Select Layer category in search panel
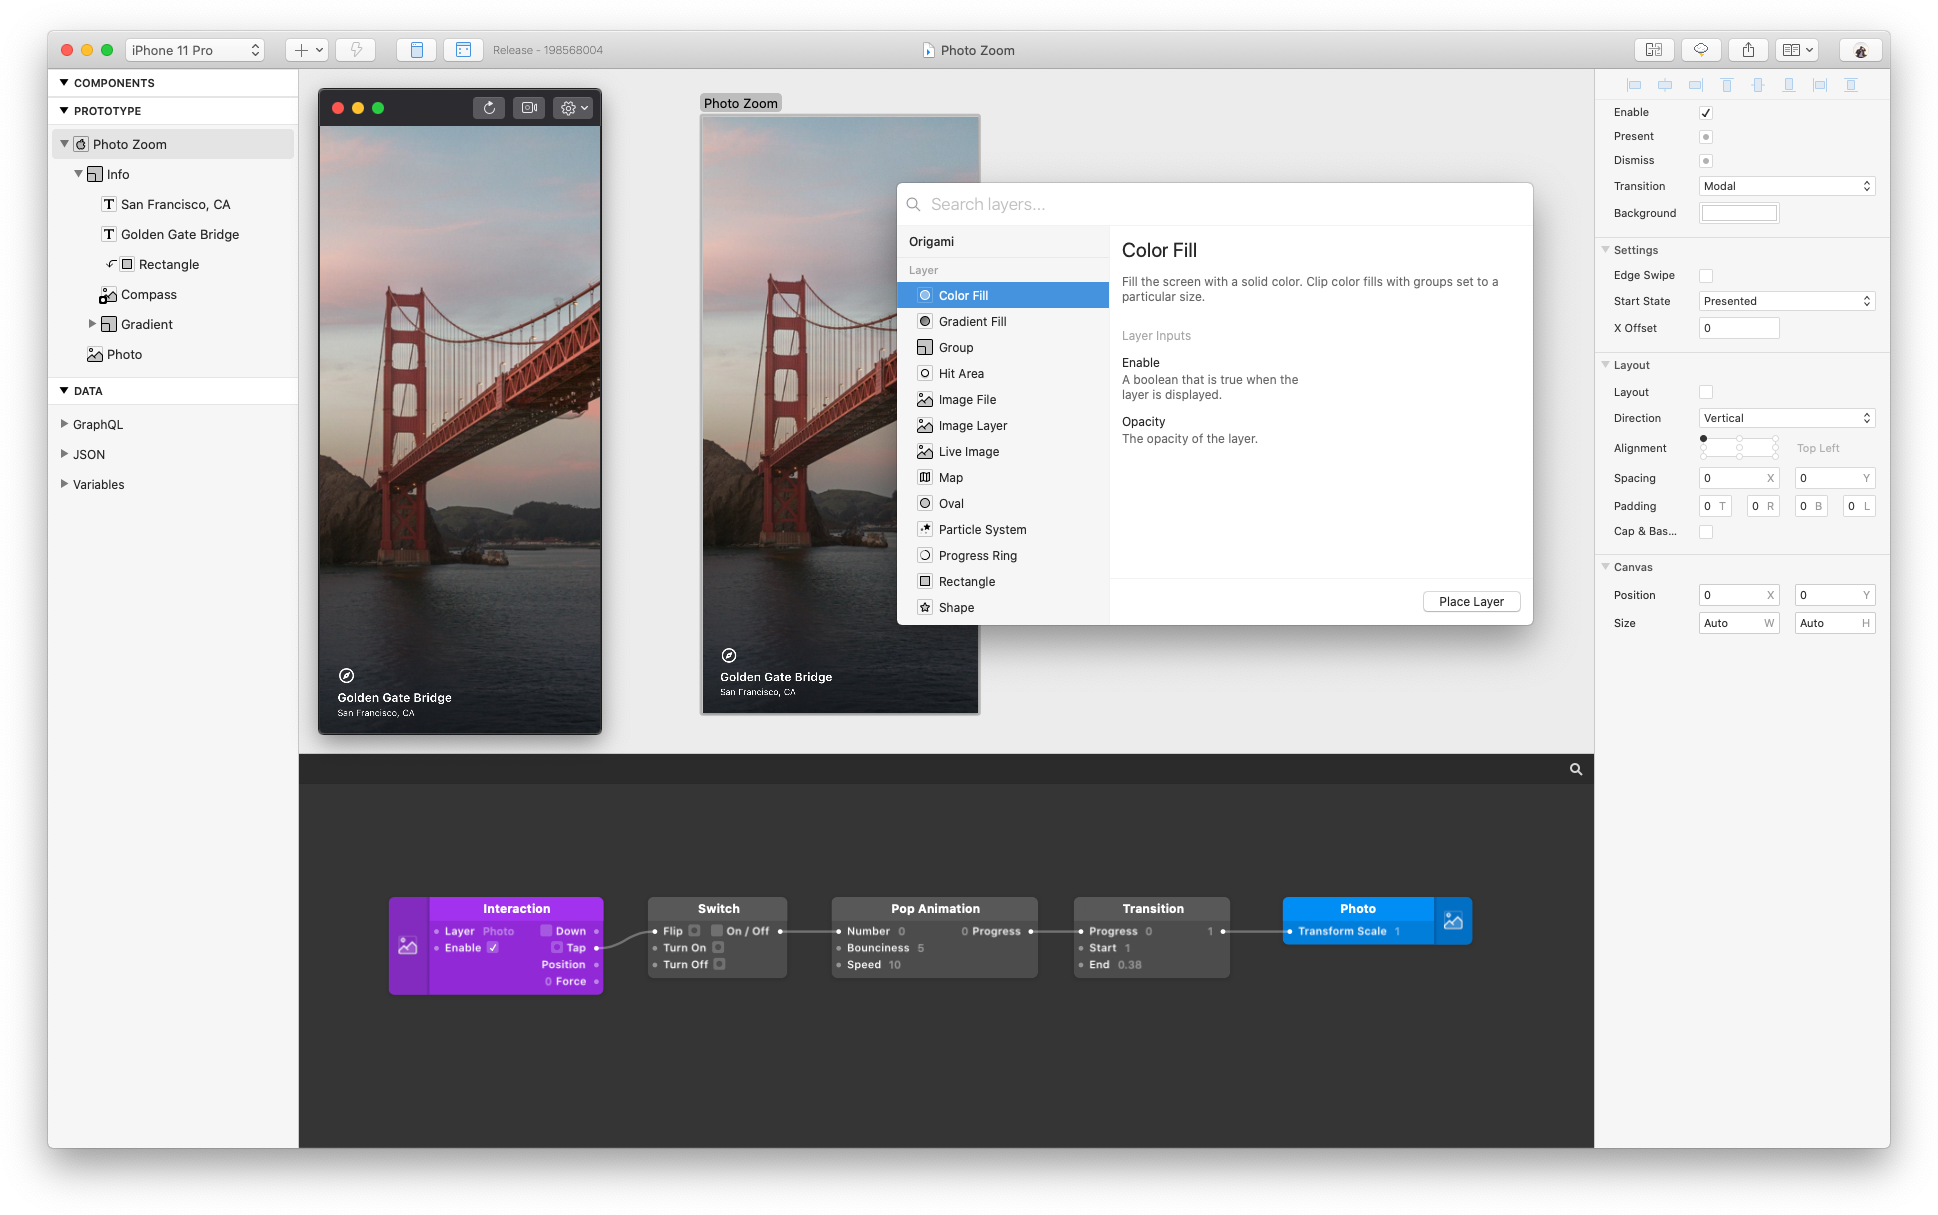The height and width of the screenshot is (1215, 1938). coord(924,269)
